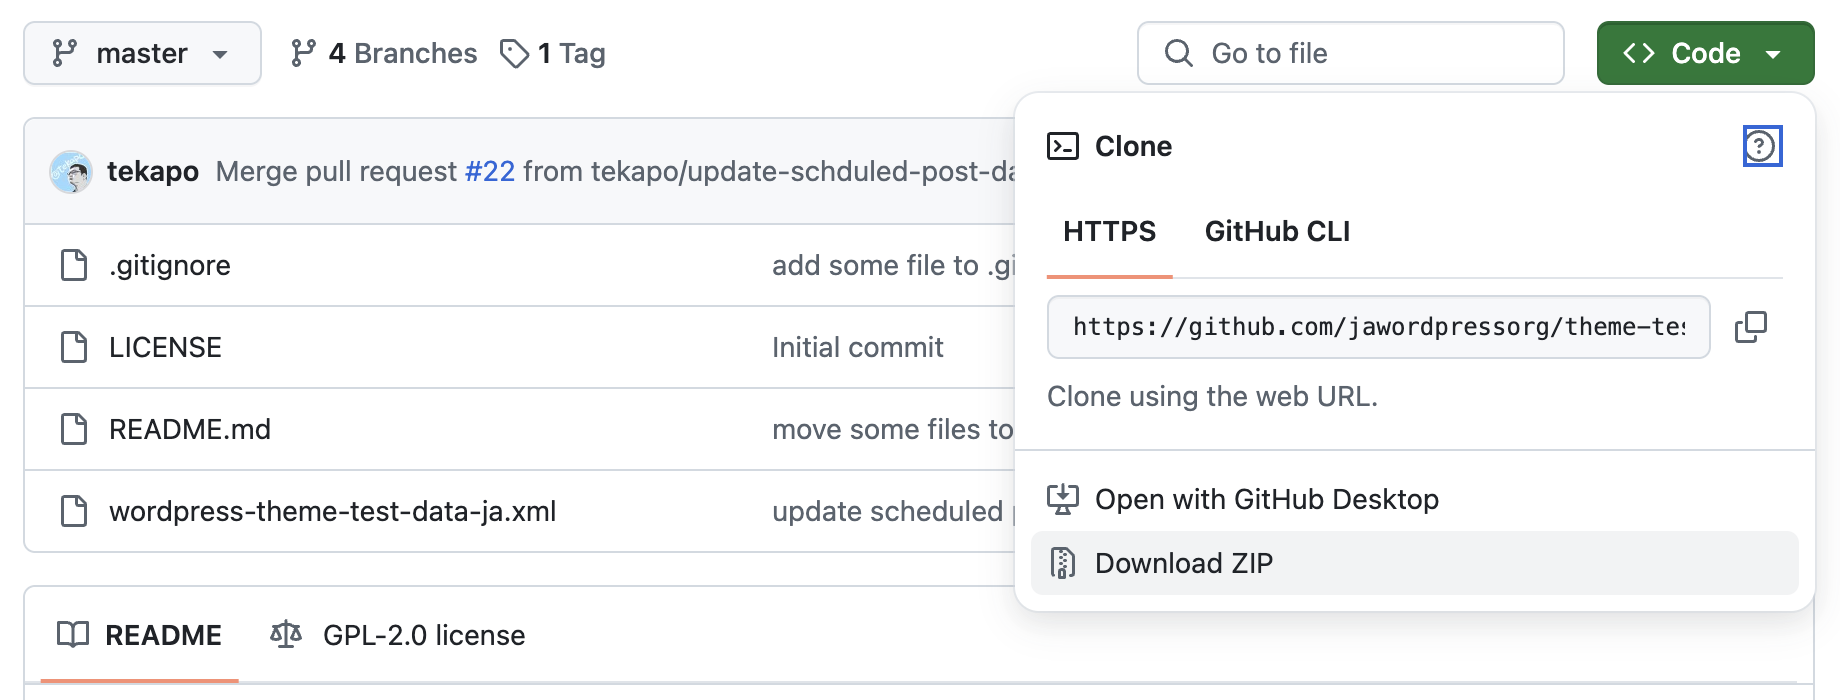1840x700 pixels.
Task: Select the HTTPS clone tab
Action: click(1108, 232)
